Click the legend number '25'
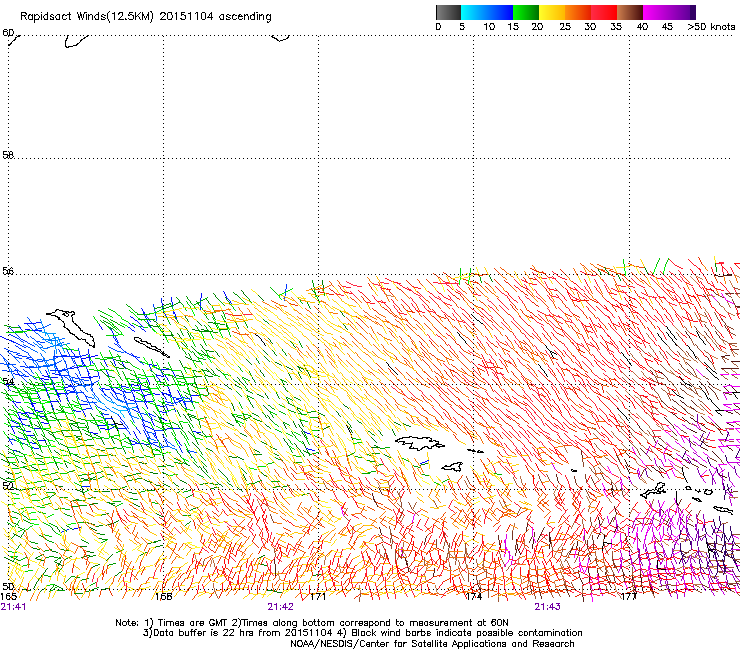Viewport: 740px width, 650px height. point(565,27)
